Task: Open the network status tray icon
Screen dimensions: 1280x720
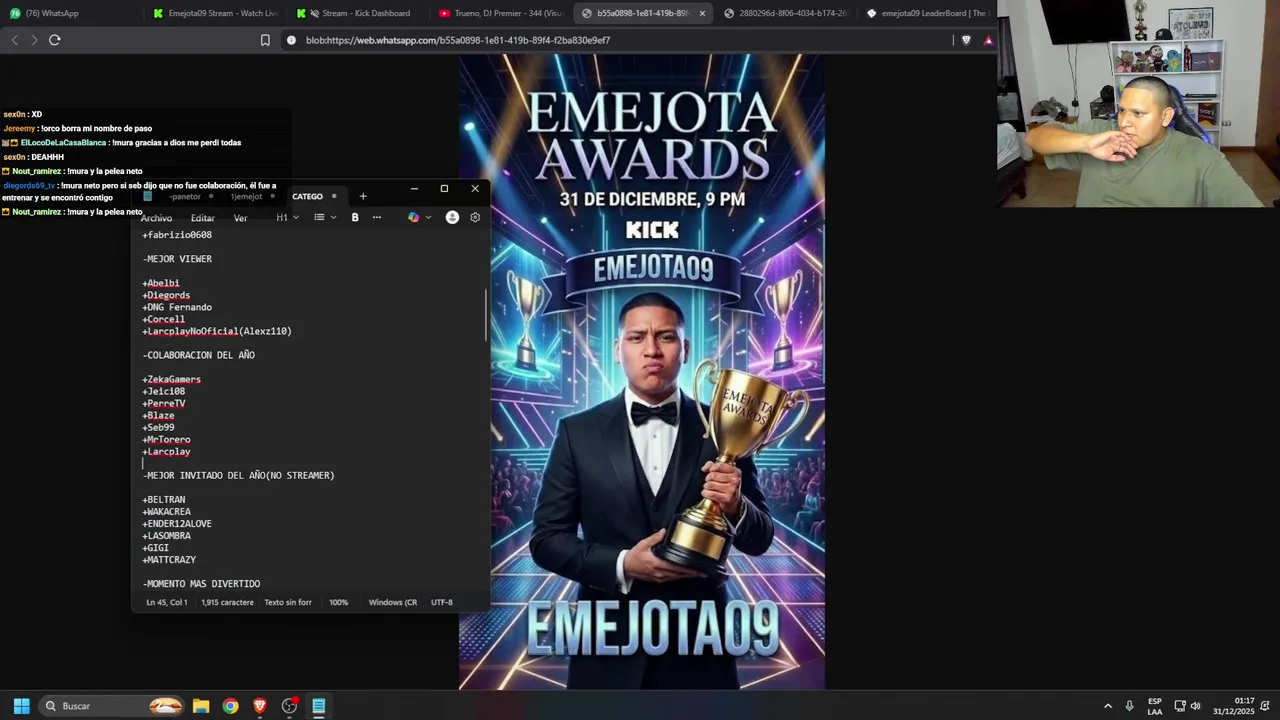Action: (x=1180, y=706)
